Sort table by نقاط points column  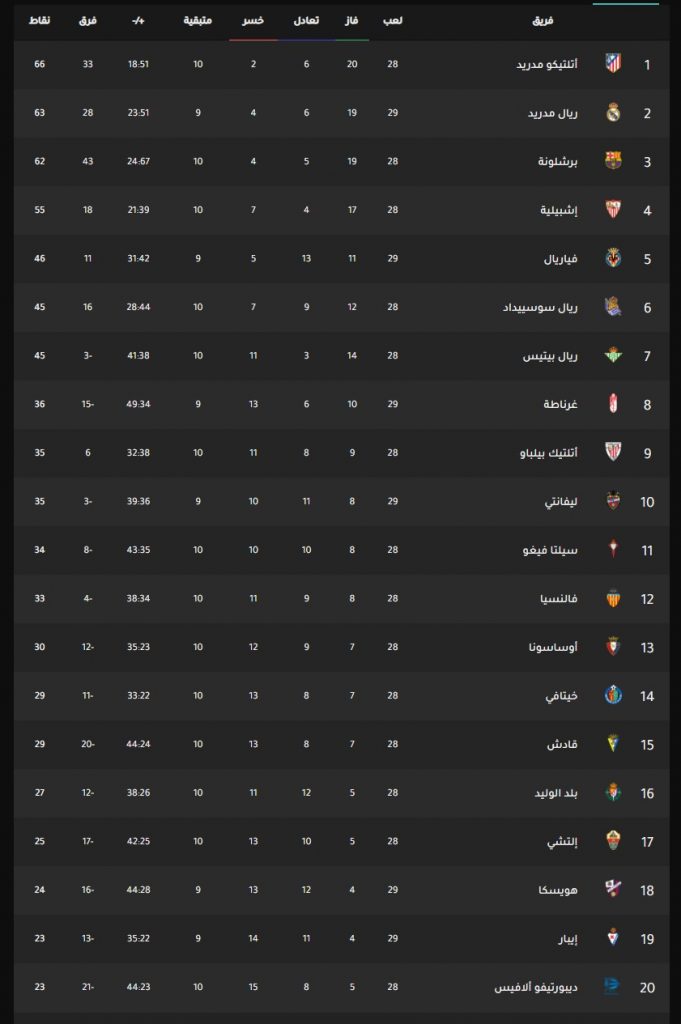tap(39, 20)
